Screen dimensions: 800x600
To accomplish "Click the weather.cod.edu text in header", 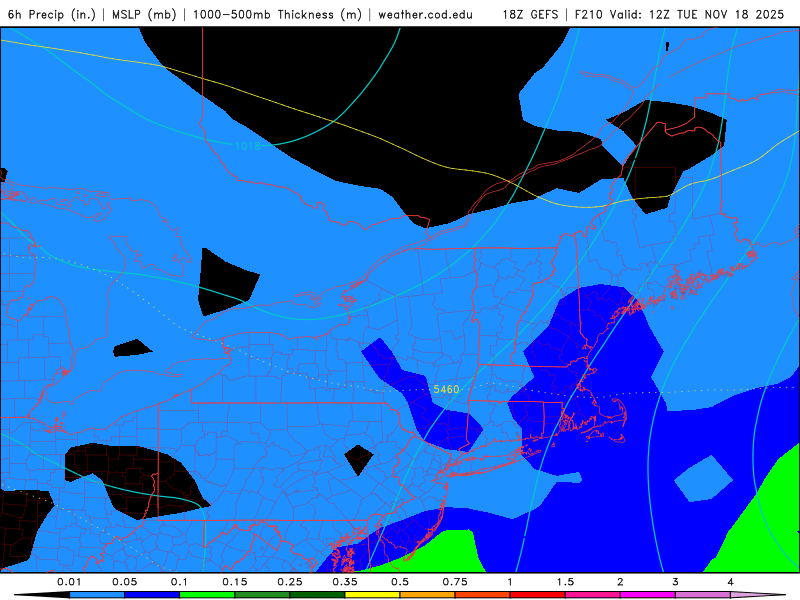I will coord(426,14).
